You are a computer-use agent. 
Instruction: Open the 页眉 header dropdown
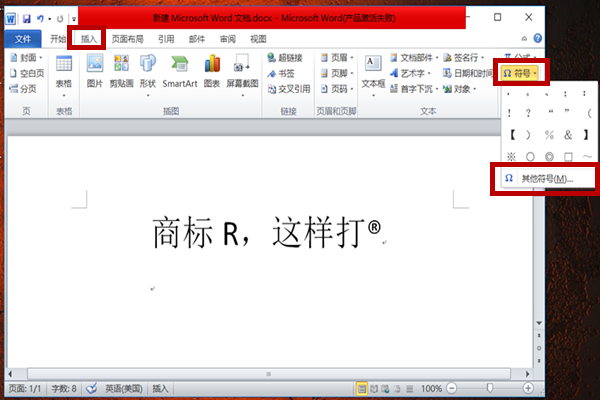(x=337, y=57)
